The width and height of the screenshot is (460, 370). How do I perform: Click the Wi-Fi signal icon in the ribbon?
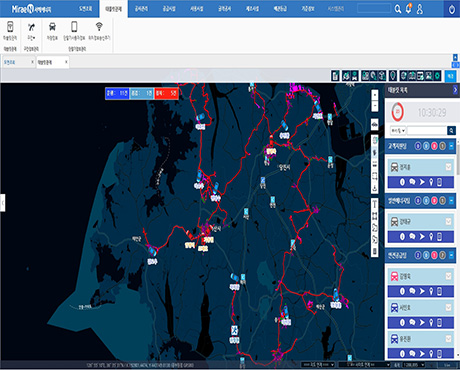point(99,26)
